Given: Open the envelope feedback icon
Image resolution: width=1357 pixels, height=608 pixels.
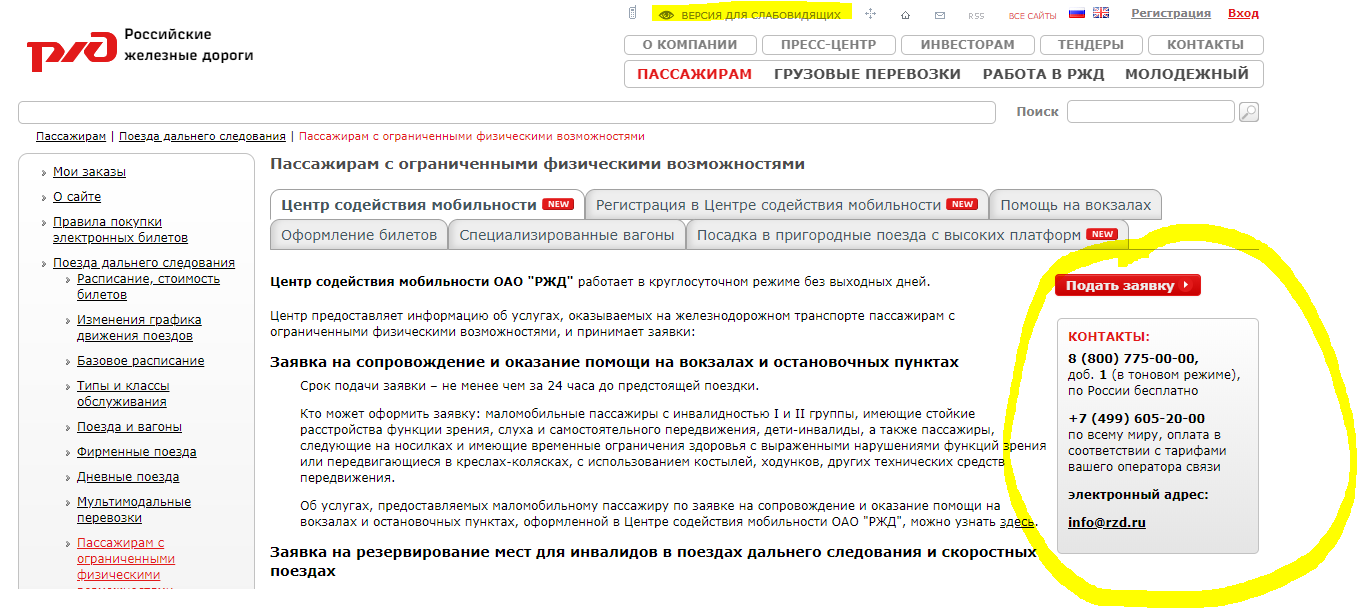Looking at the screenshot, I should click(x=940, y=15).
